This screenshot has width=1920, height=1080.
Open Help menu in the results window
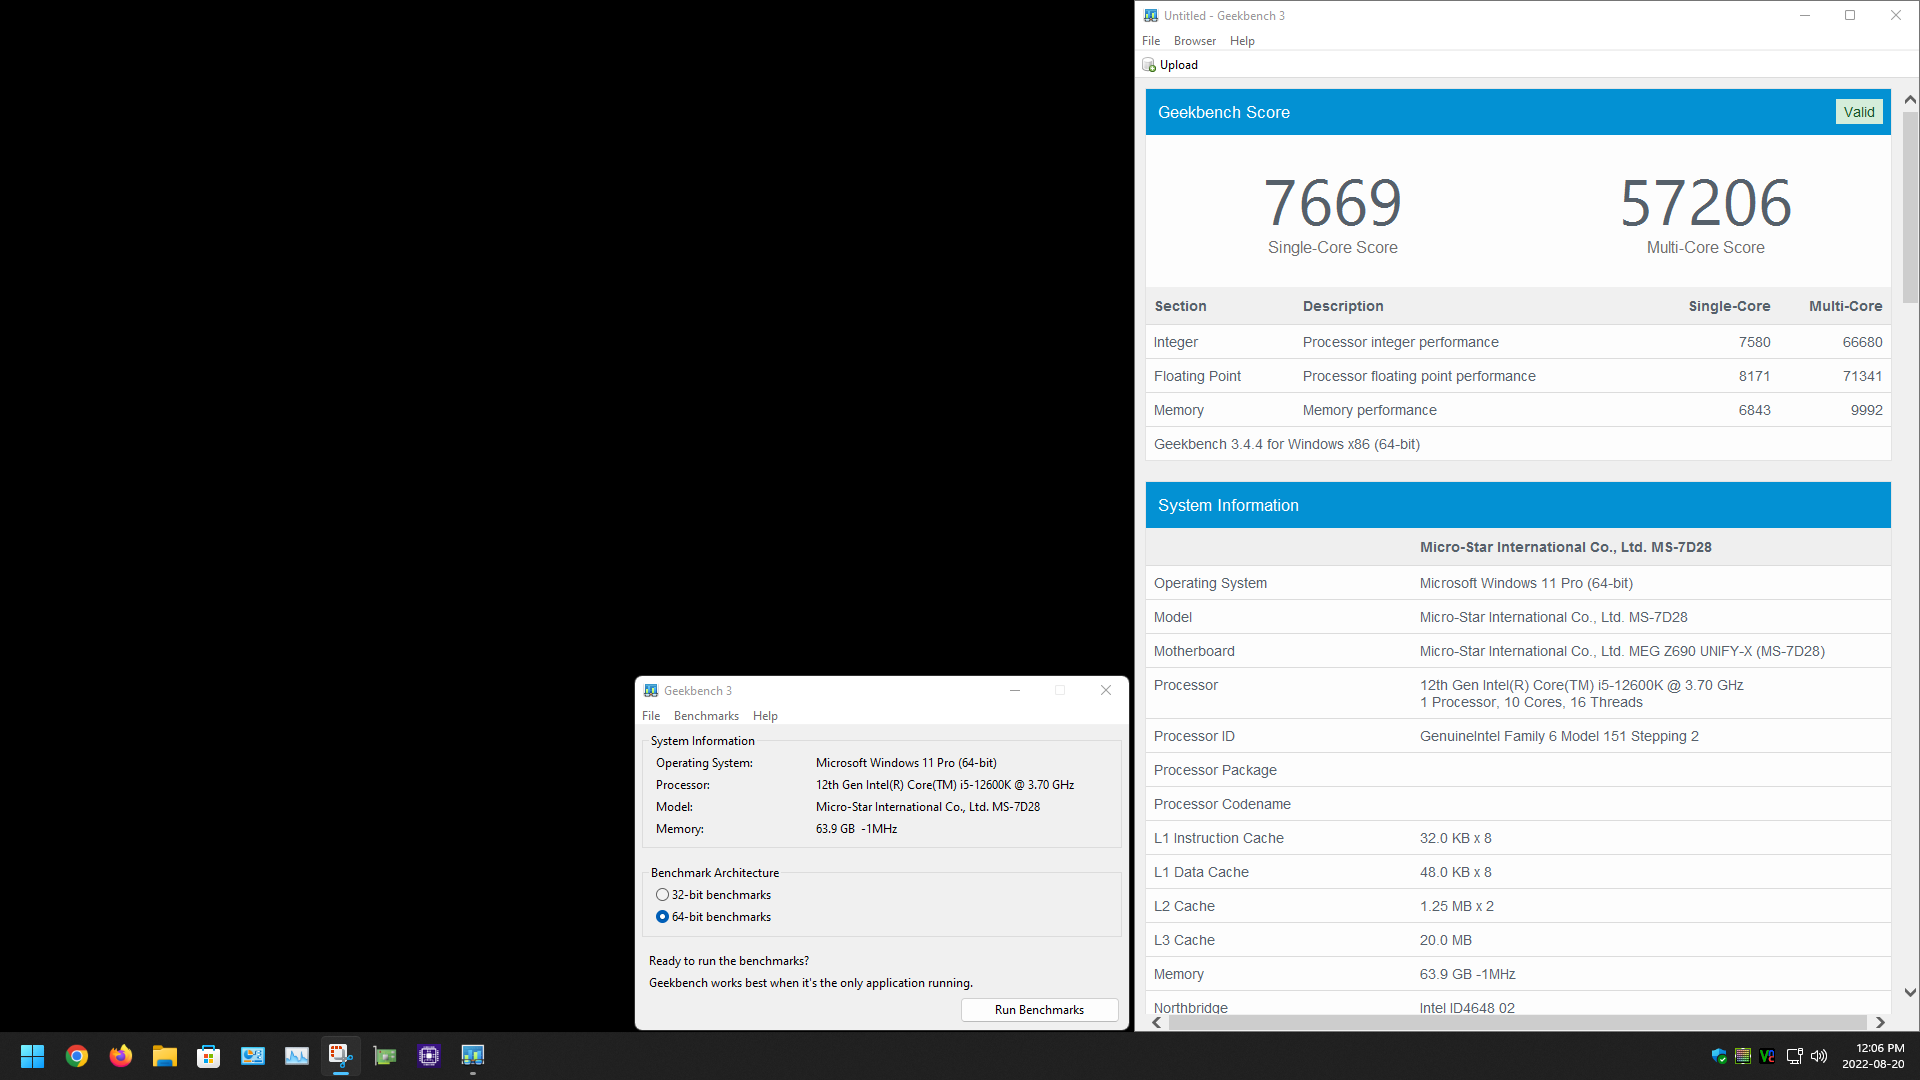(1242, 41)
